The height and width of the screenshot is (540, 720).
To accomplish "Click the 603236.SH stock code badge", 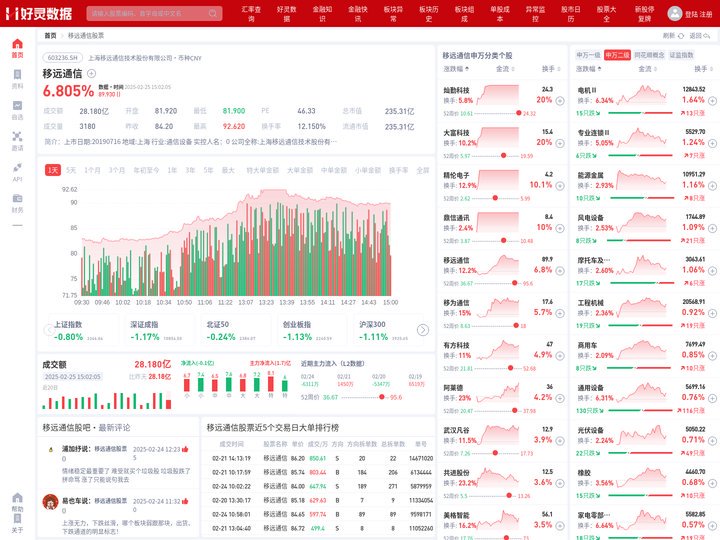I will pyautogui.click(x=63, y=58).
